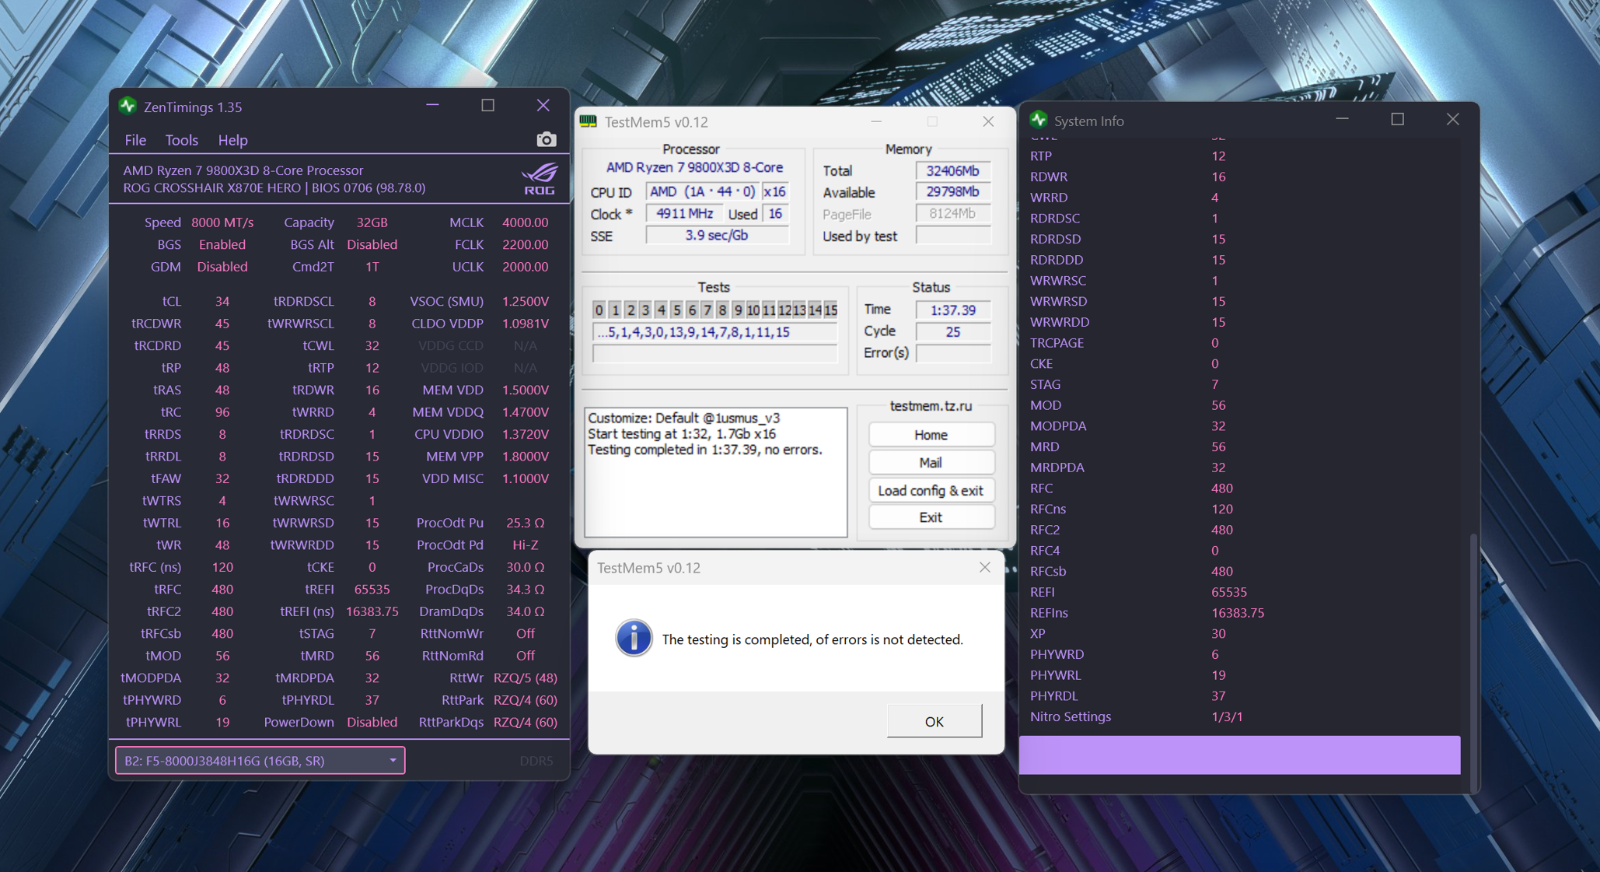The width and height of the screenshot is (1600, 872).
Task: Click the ProcOdt Pd value Hi-Z
Action: 525,545
